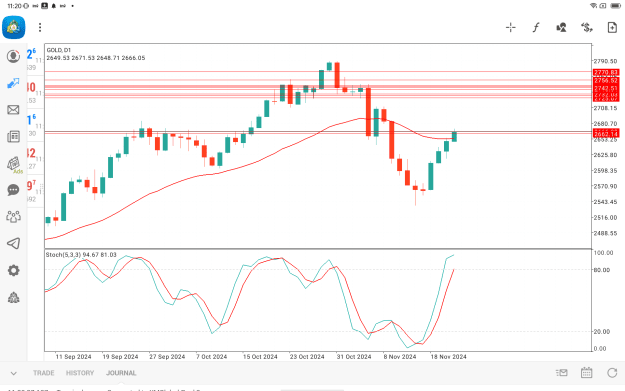This screenshot has width=625, height=391.
Task: Open the settings gear icon
Action: 13,270
